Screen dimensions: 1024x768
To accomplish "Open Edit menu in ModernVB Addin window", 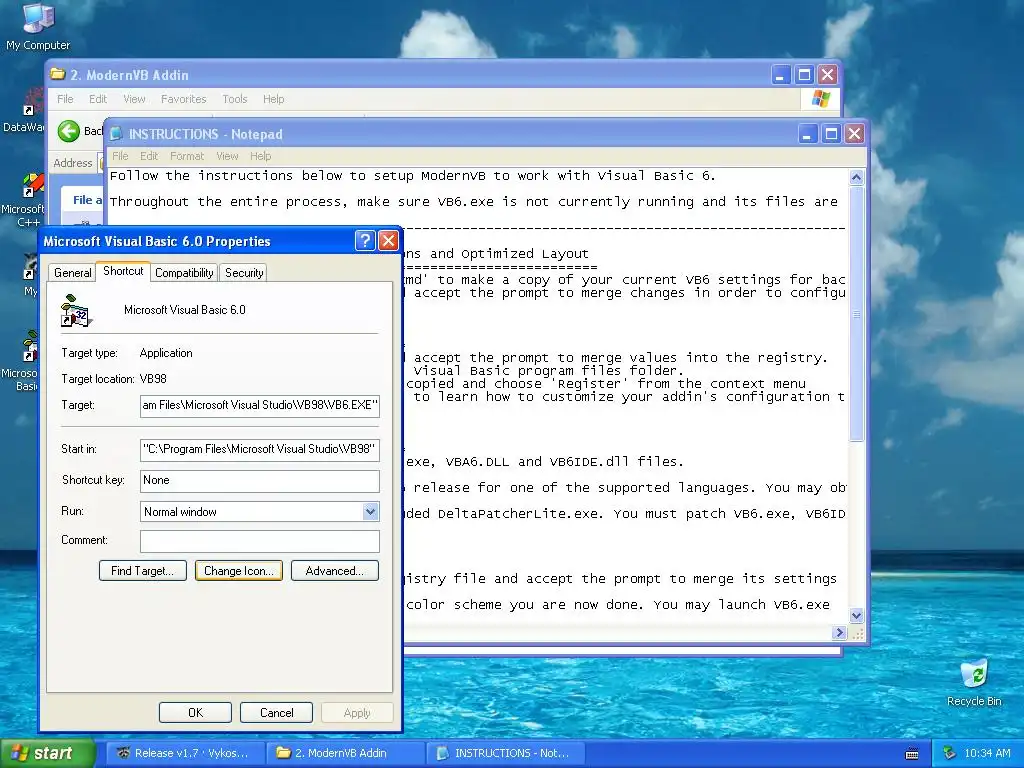I will coord(98,99).
